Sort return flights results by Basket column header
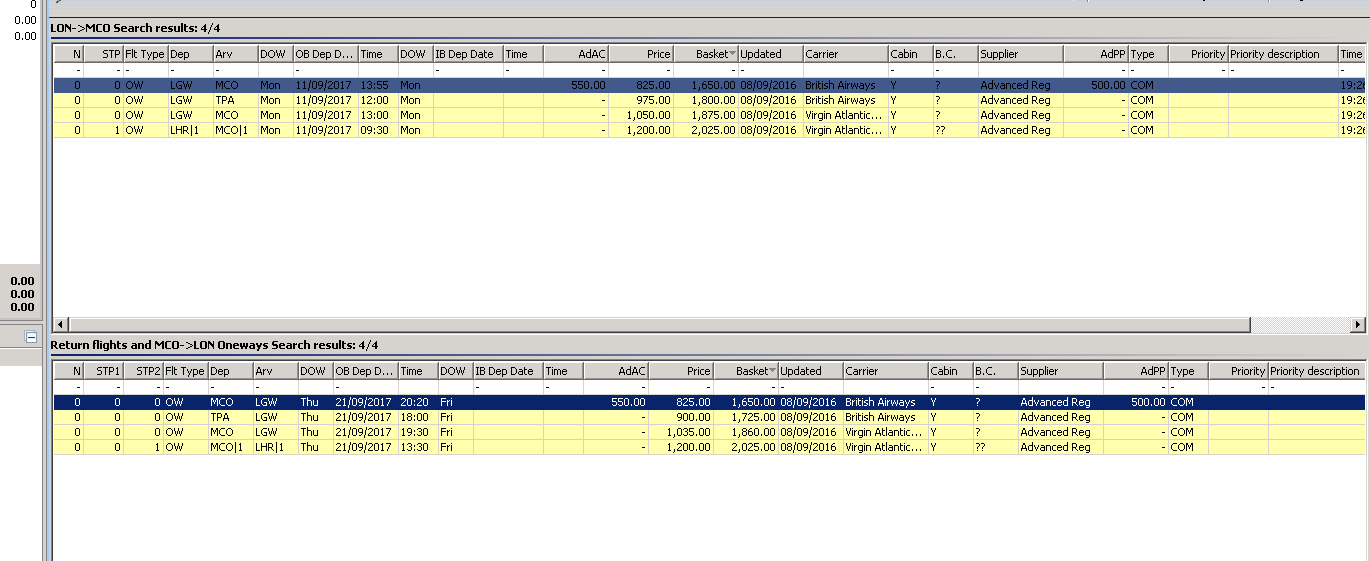 745,371
